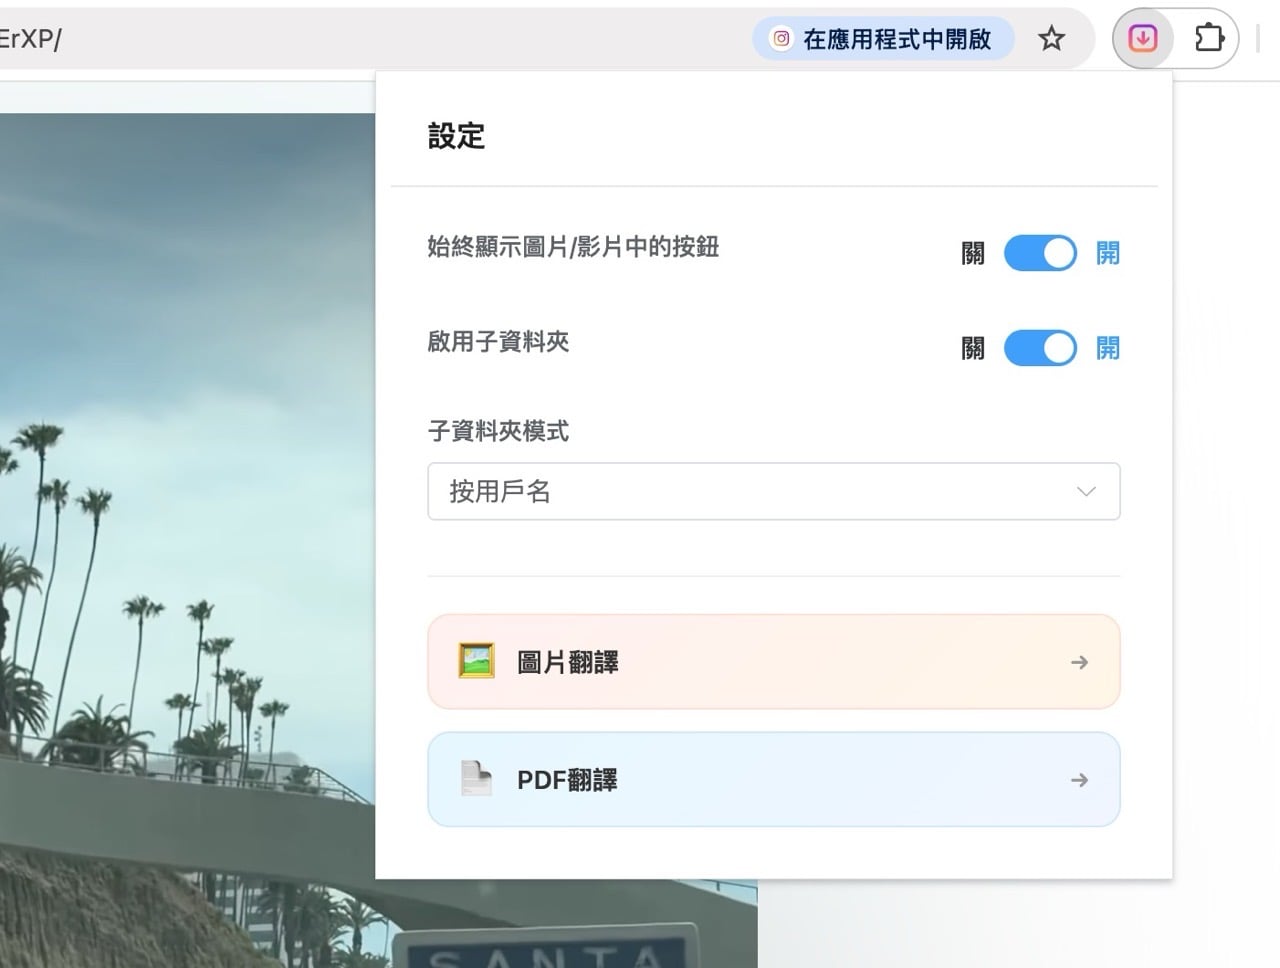Turn off the 啟用子資料夾 switch

click(x=1039, y=348)
